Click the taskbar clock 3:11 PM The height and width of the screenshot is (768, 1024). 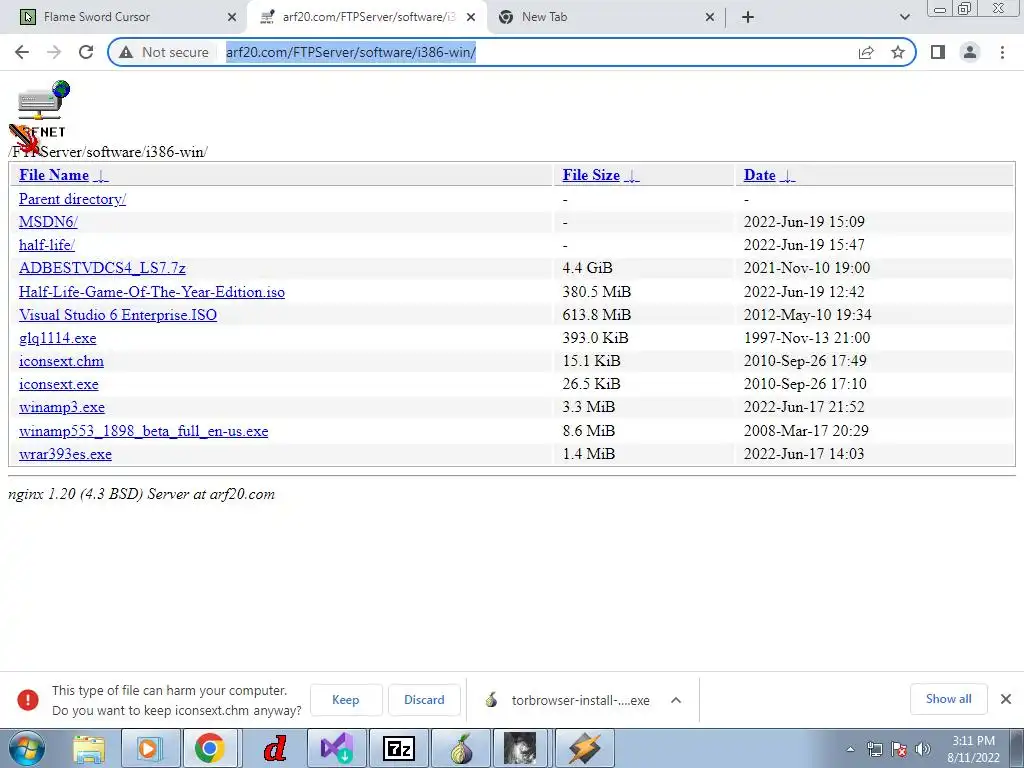(973, 749)
